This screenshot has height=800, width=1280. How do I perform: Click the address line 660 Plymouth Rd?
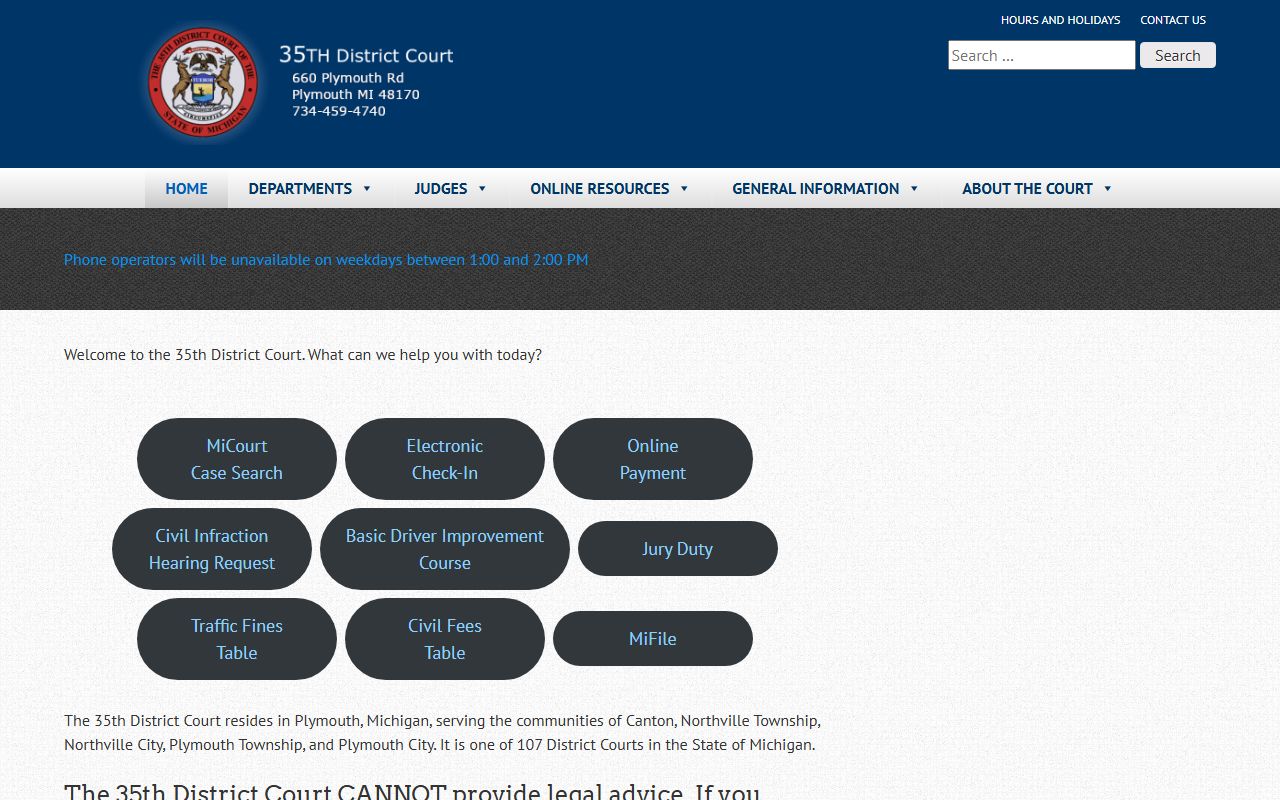(348, 78)
